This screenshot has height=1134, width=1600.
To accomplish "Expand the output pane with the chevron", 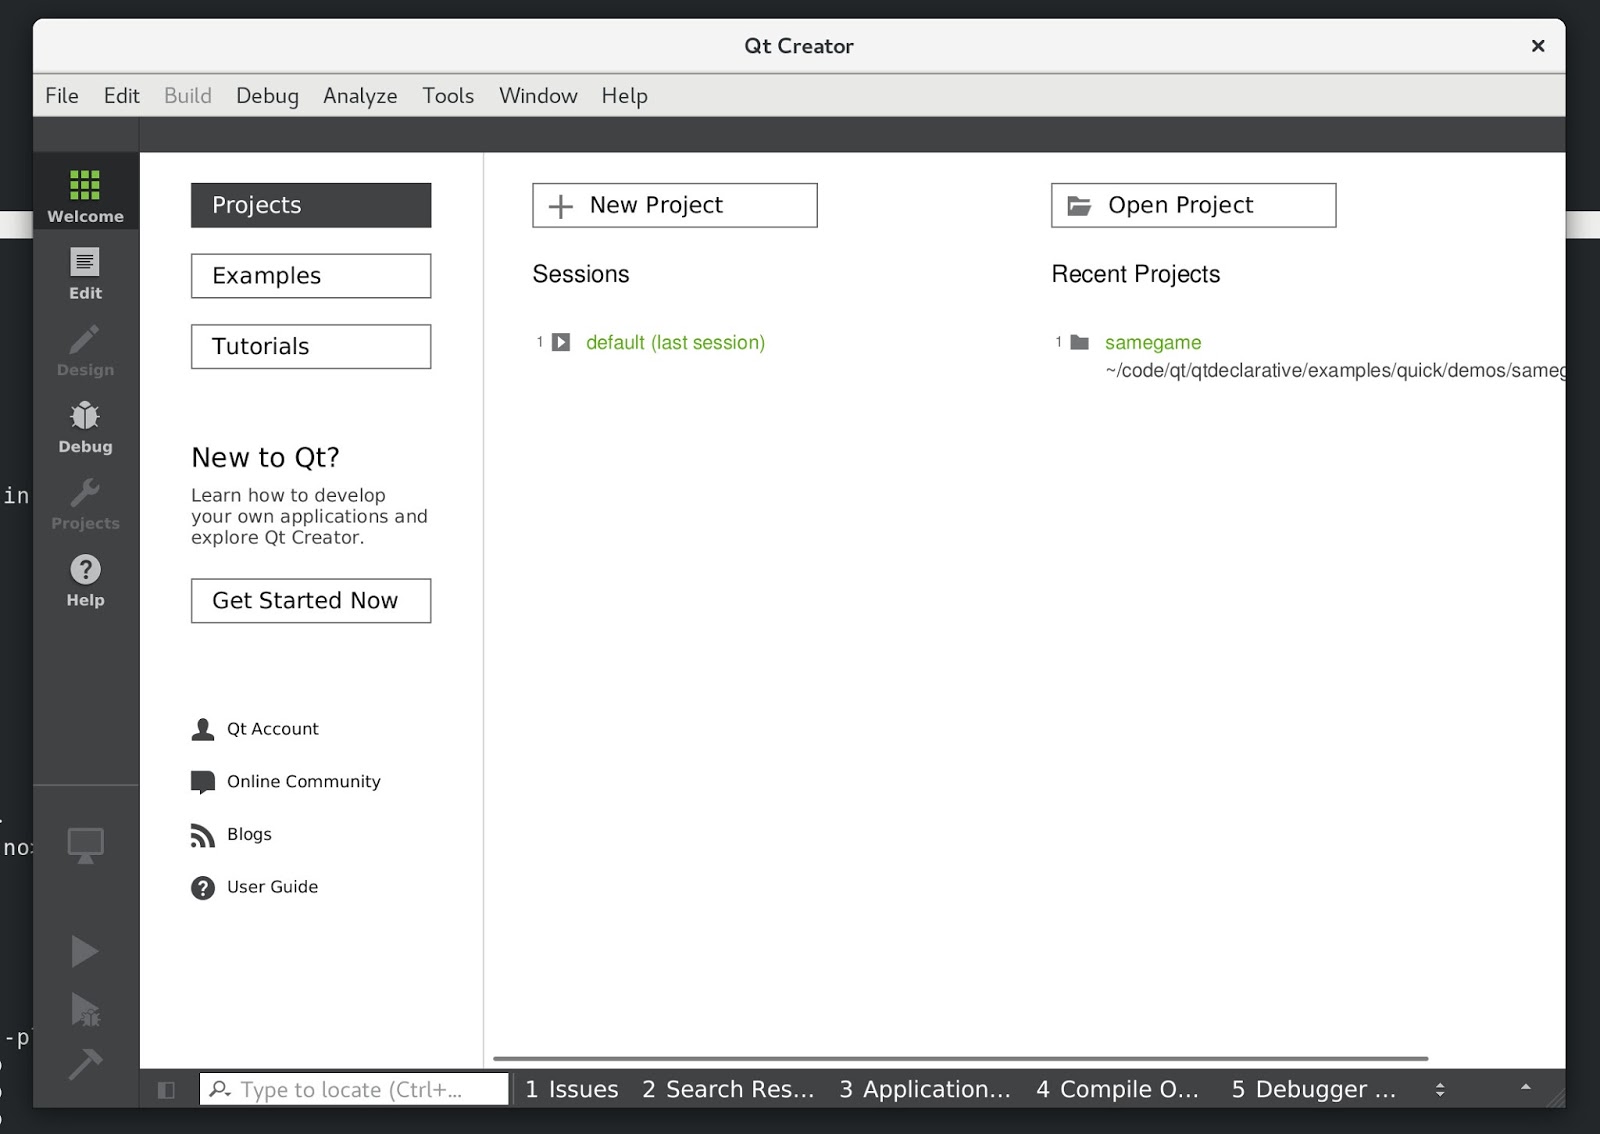I will click(x=1524, y=1089).
